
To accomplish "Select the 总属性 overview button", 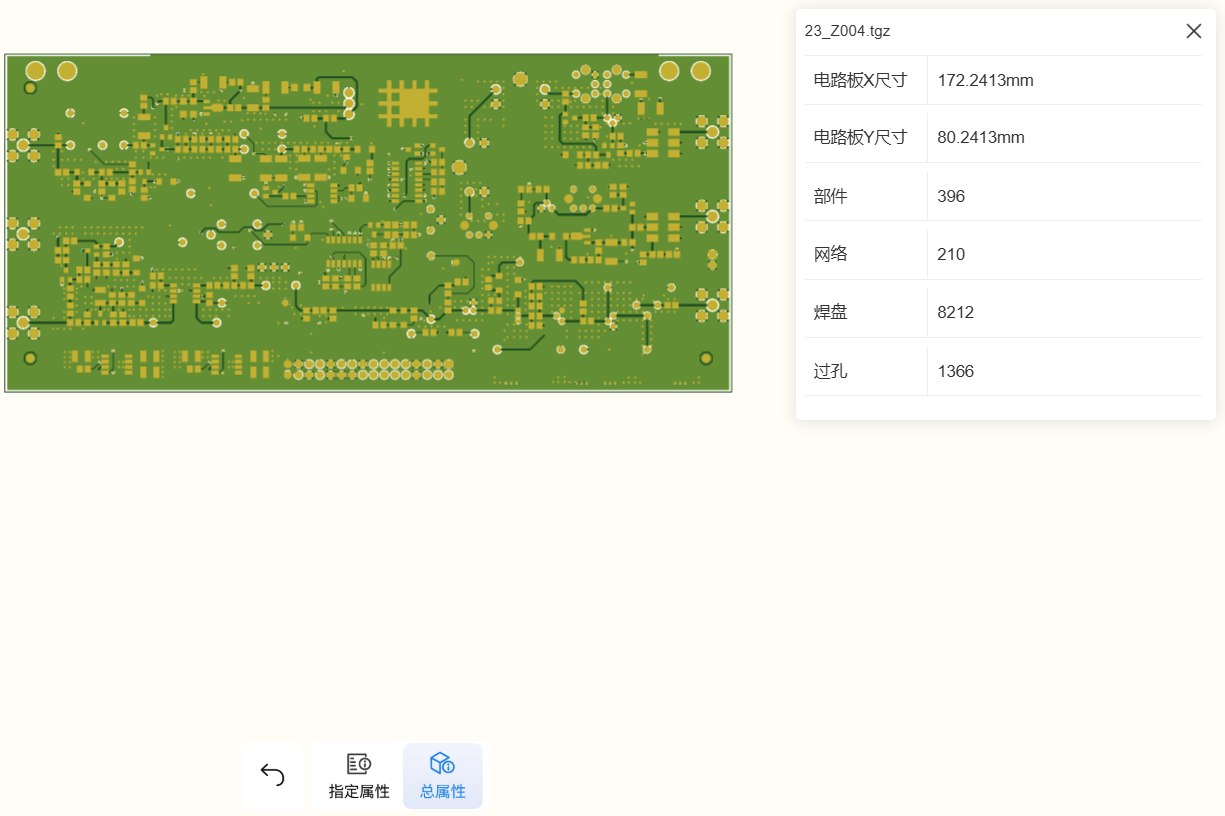I will (x=442, y=776).
